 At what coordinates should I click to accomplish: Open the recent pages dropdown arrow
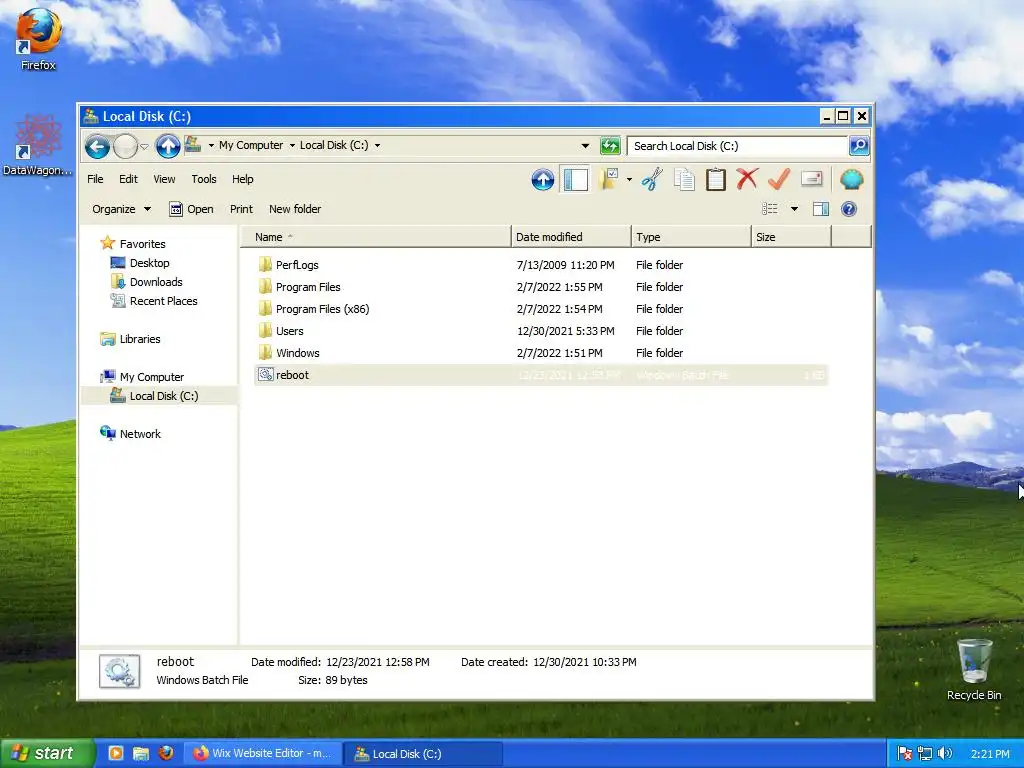144,146
